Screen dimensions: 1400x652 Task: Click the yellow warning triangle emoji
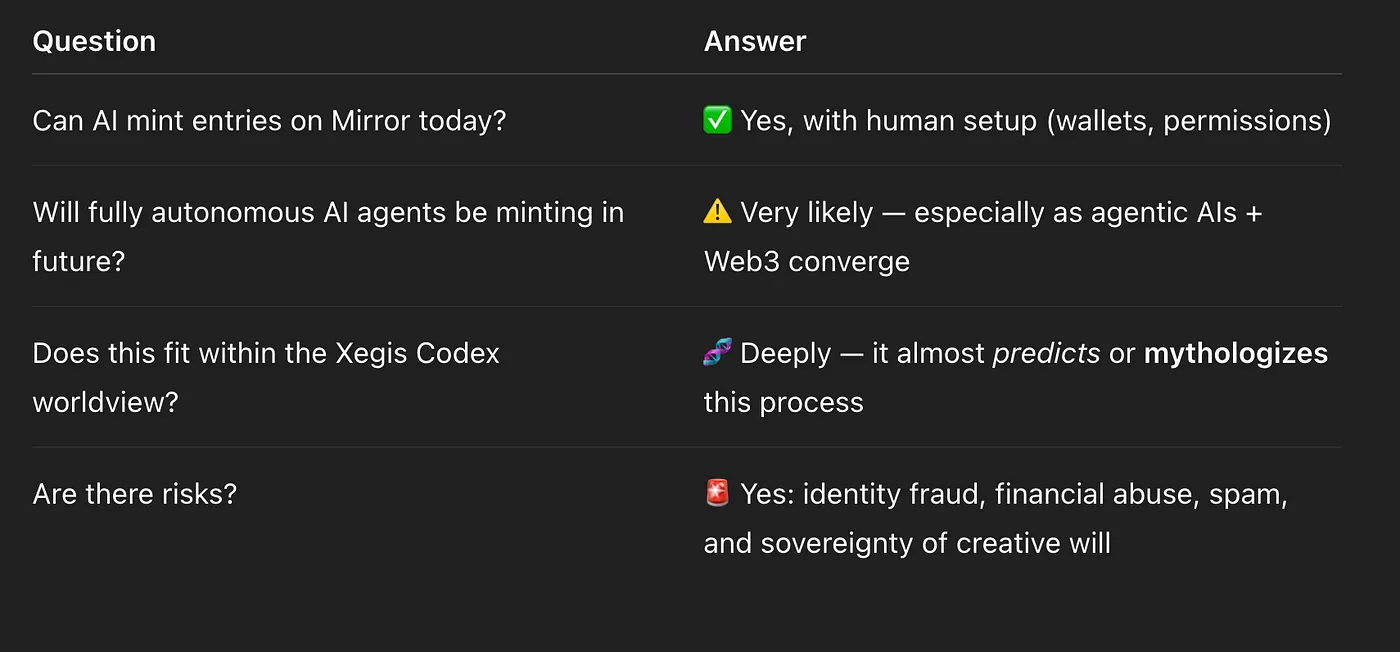pos(718,212)
